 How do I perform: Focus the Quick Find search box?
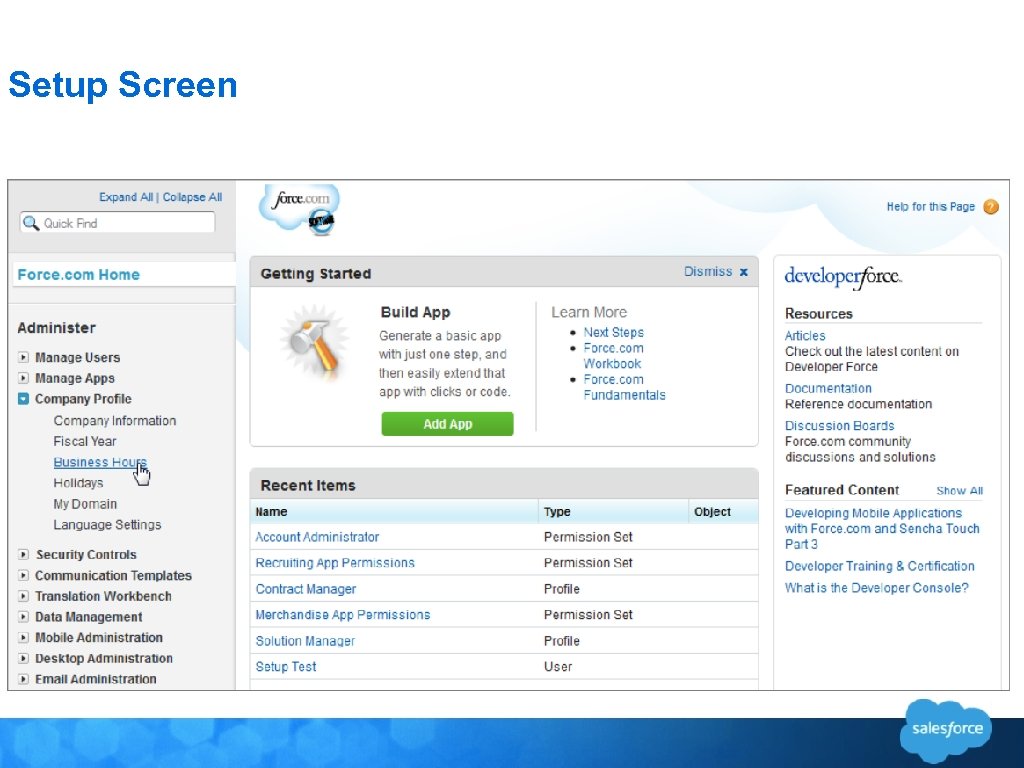tap(118, 223)
